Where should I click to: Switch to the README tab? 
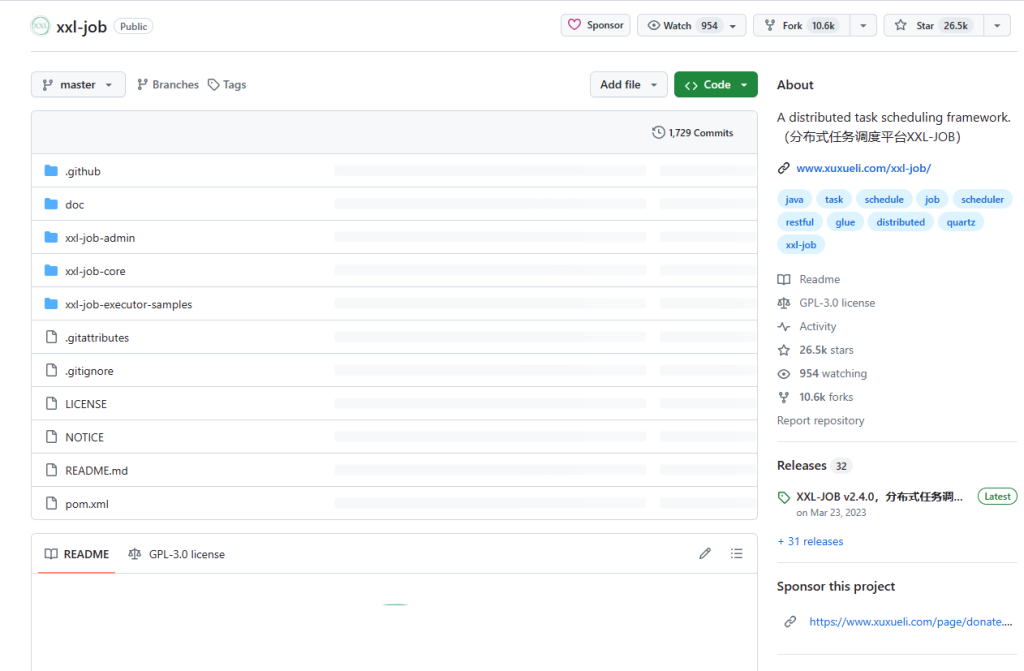[x=76, y=554]
